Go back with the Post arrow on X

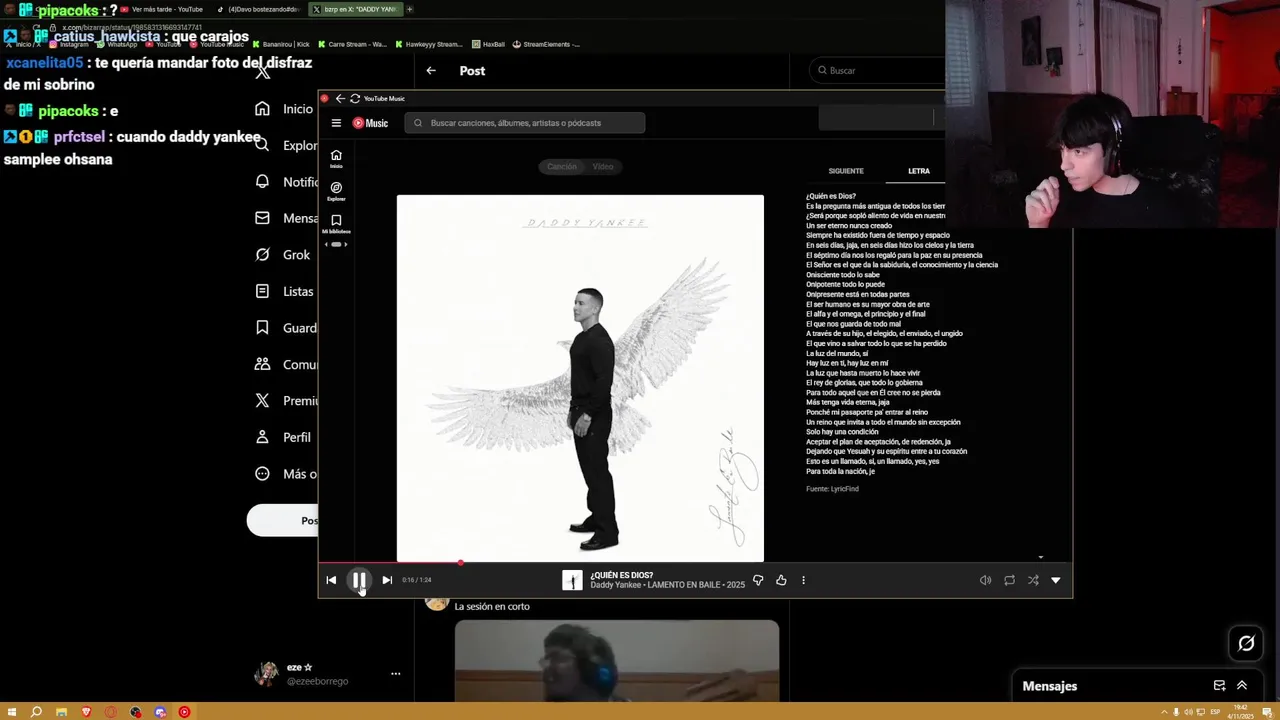(x=431, y=71)
